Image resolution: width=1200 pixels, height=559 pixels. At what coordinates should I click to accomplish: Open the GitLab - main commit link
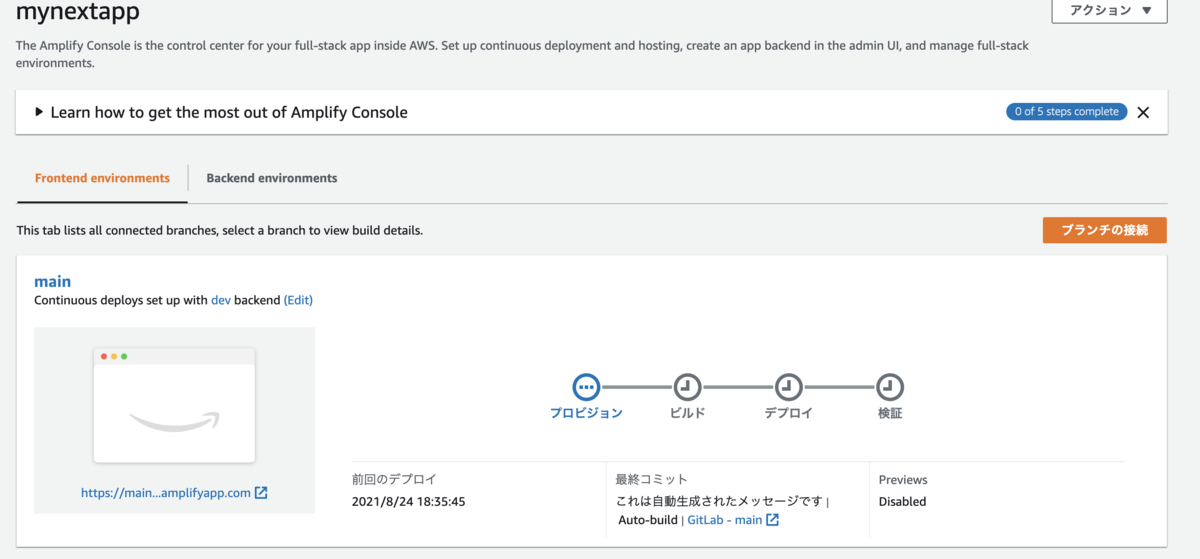pyautogui.click(x=724, y=520)
